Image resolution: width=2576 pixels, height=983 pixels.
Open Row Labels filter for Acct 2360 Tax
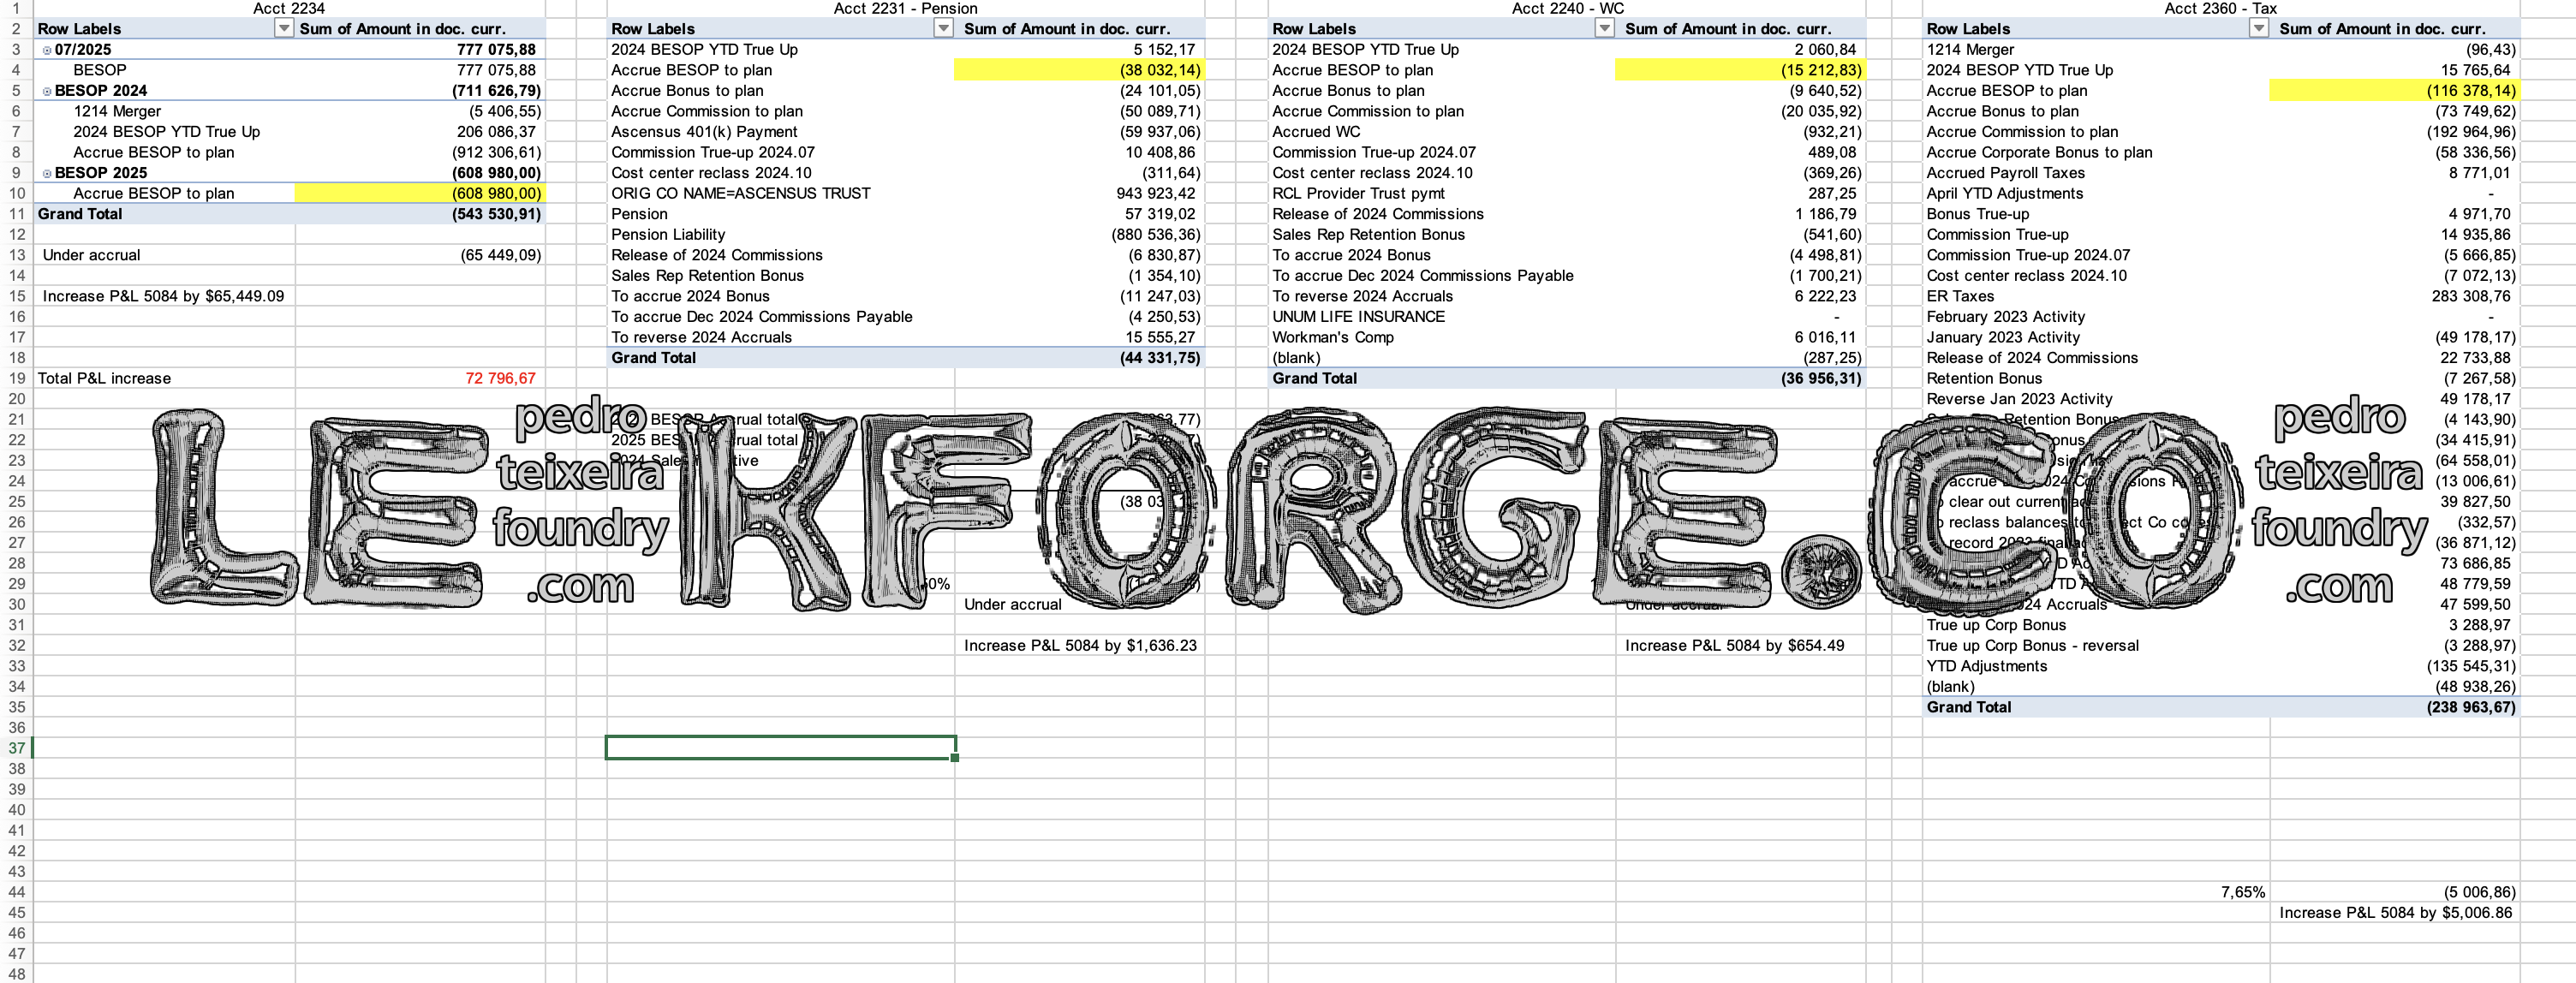(2258, 28)
